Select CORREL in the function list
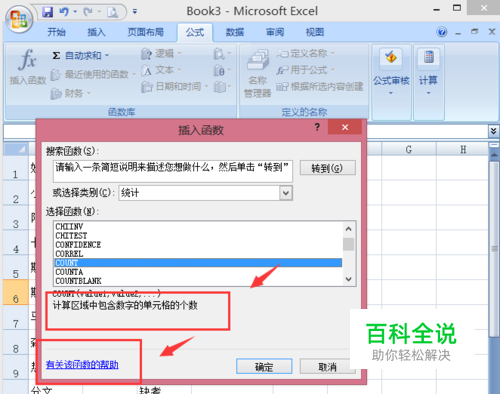The width and height of the screenshot is (500, 394). tap(198, 254)
